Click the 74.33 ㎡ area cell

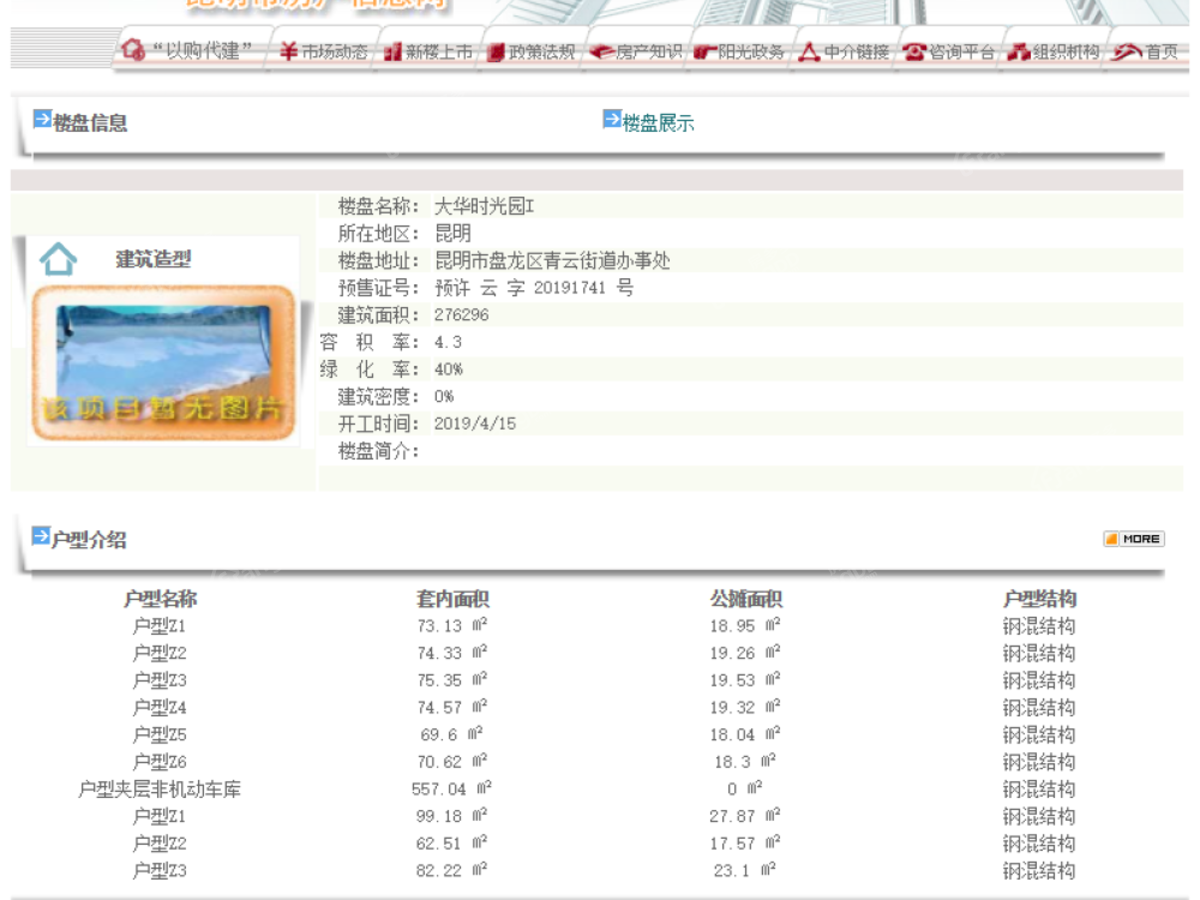pyautogui.click(x=452, y=653)
